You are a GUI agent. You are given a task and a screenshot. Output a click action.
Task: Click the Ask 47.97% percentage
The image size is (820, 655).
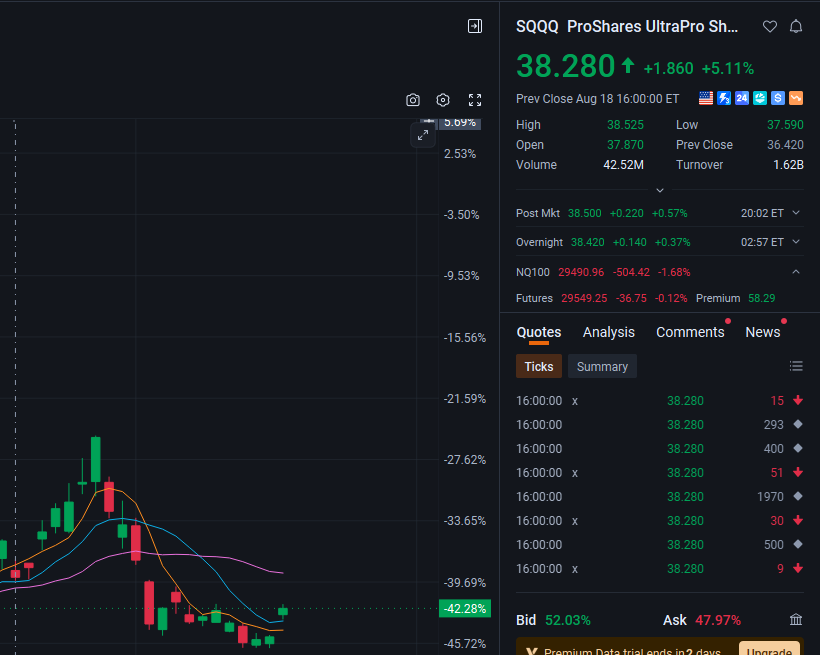click(718, 620)
